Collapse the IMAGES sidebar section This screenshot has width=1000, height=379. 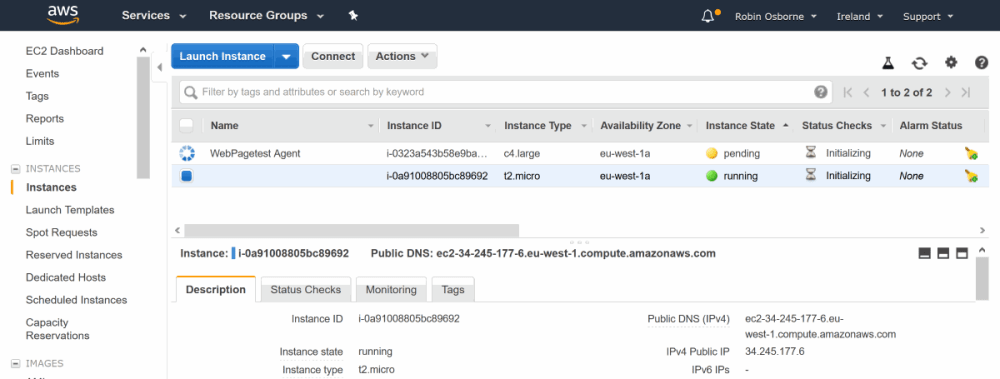15,364
